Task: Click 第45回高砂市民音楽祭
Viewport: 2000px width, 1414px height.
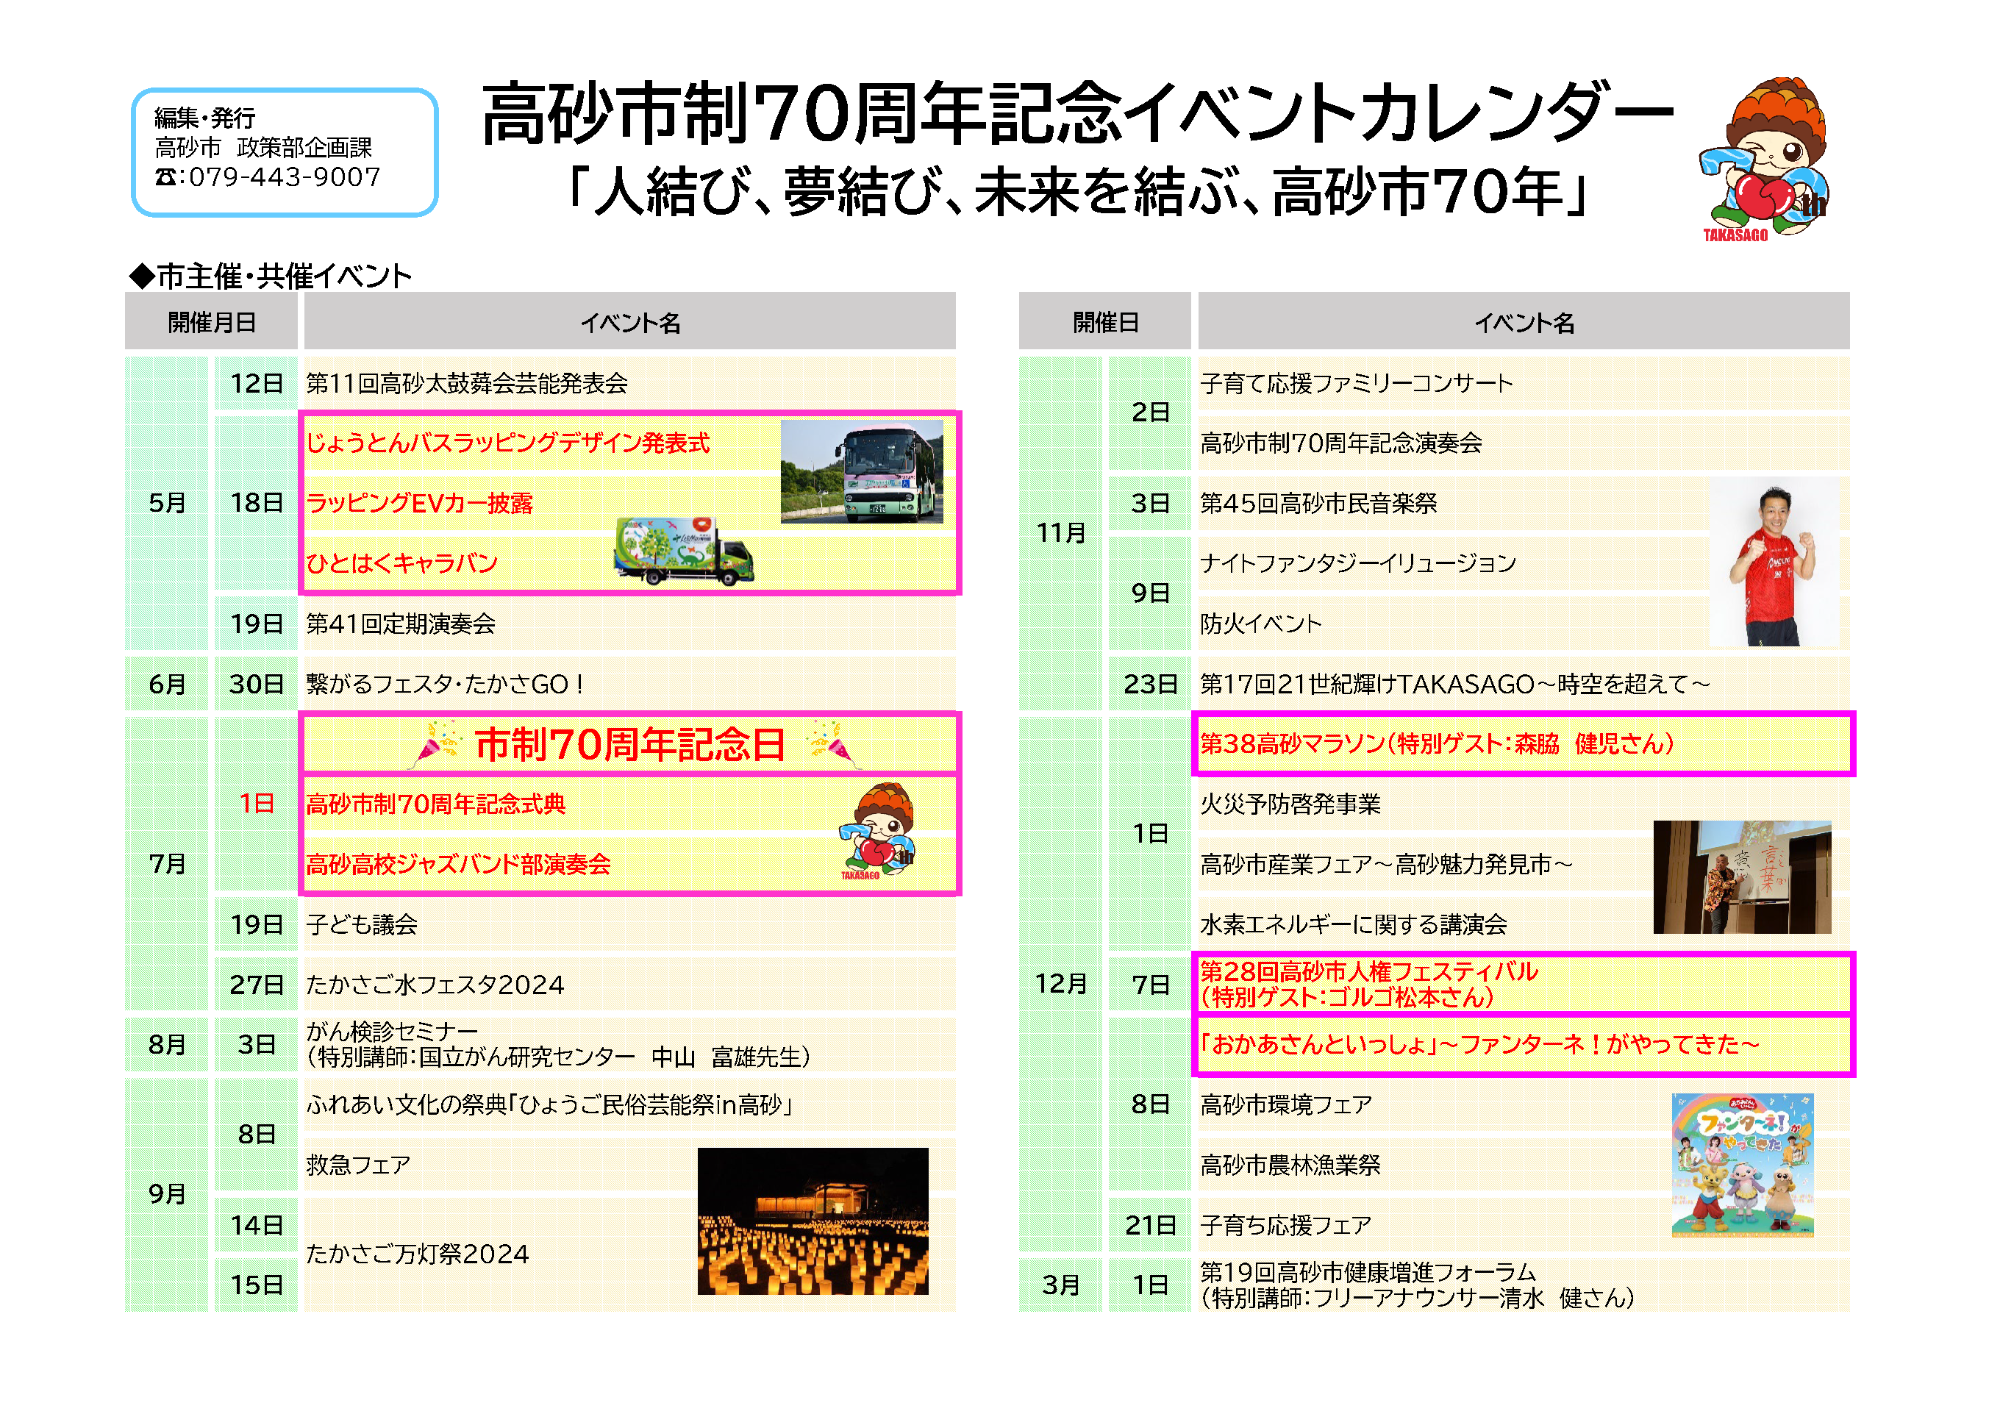Action: (1319, 503)
